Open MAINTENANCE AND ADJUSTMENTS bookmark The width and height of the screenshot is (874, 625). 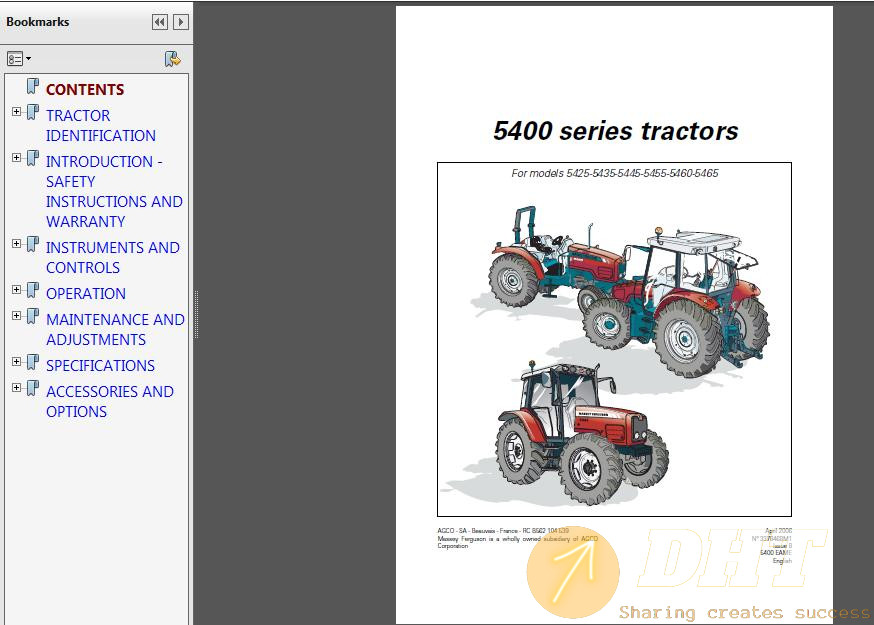[115, 330]
